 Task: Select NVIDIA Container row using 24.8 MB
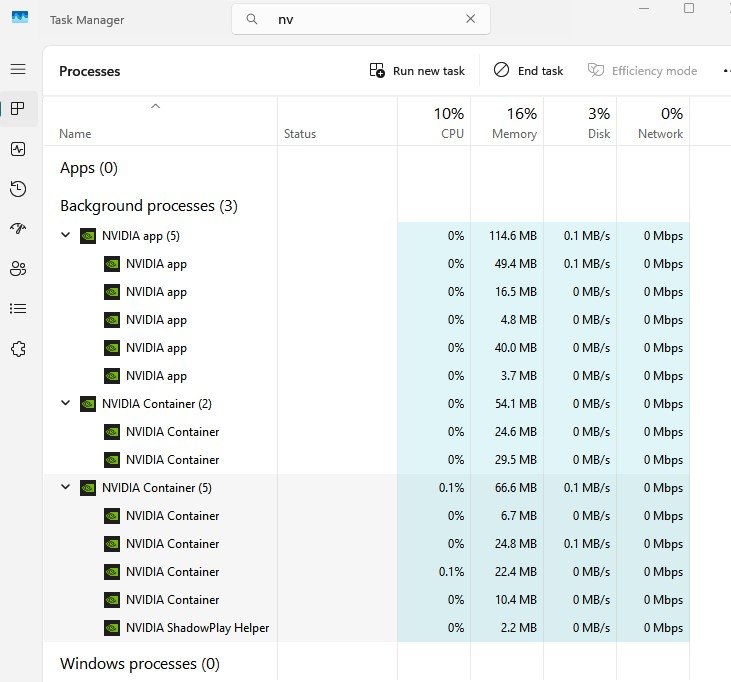click(x=366, y=544)
